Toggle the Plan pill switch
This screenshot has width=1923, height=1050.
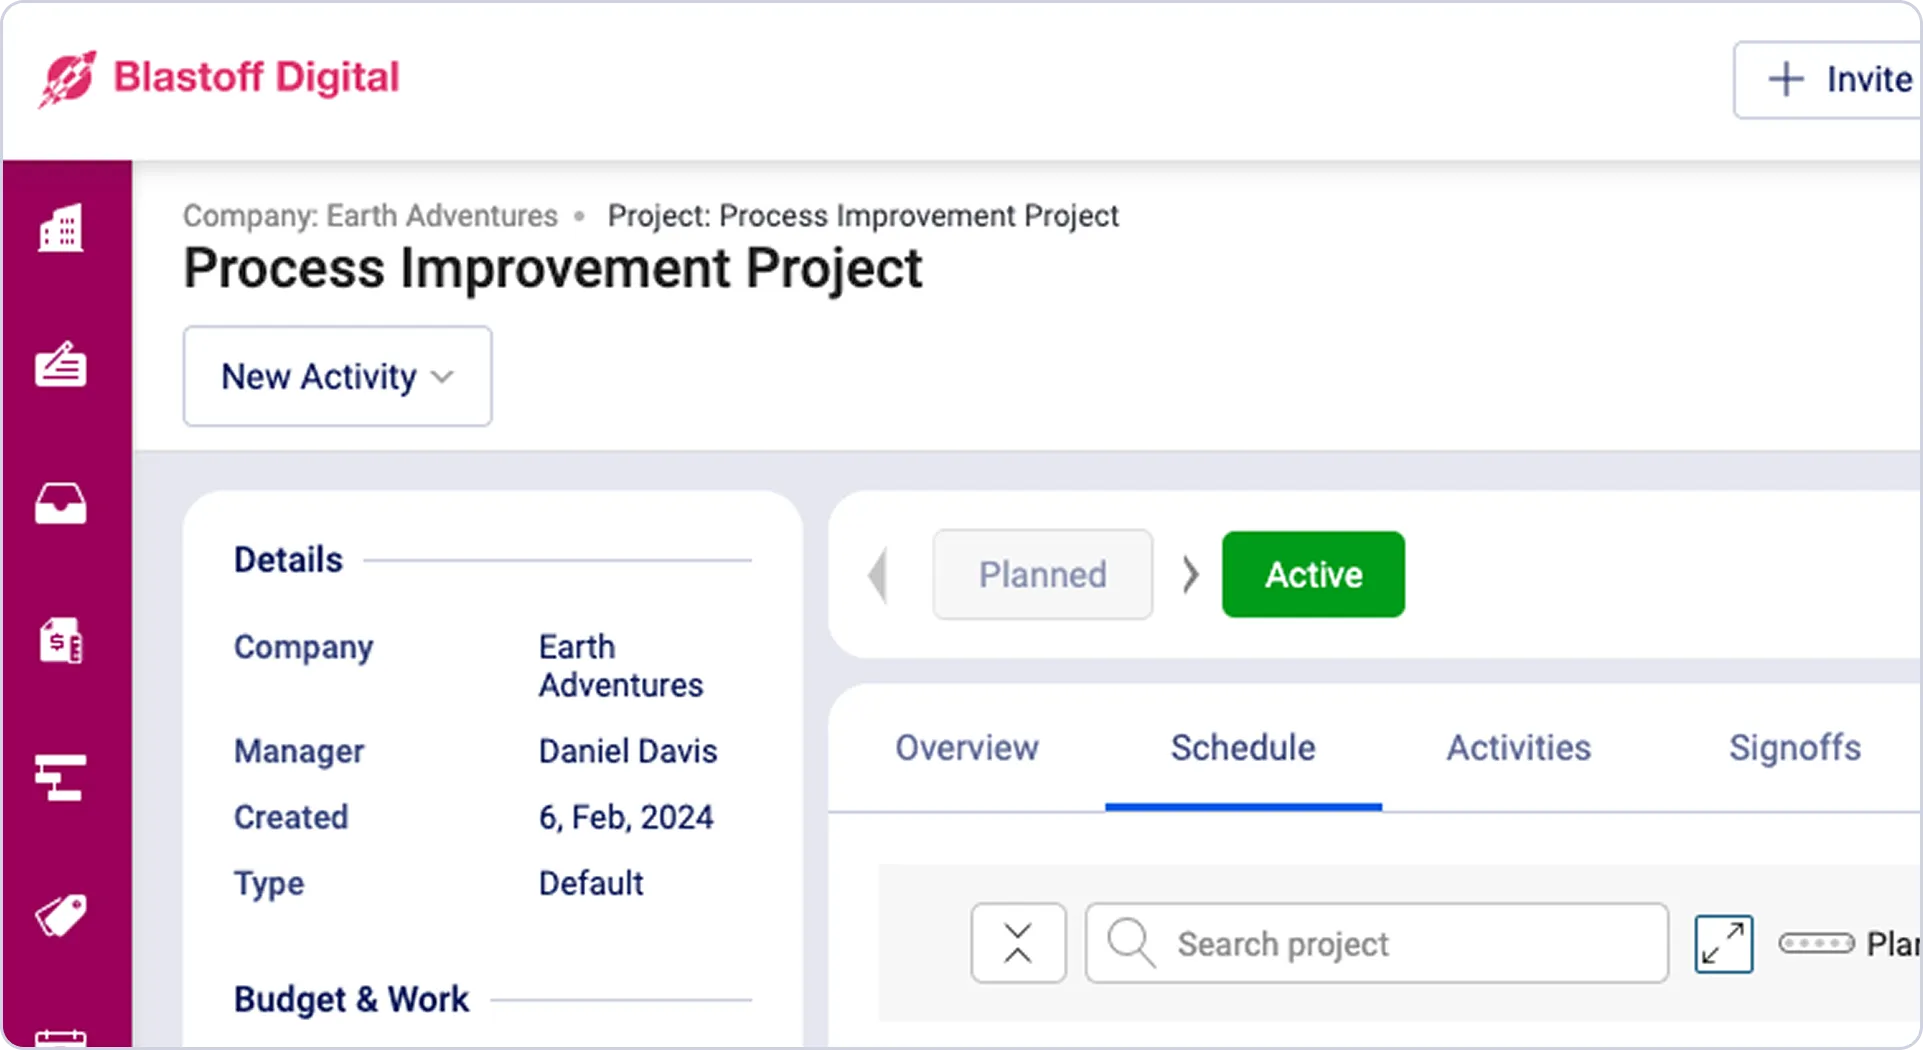click(x=1816, y=943)
